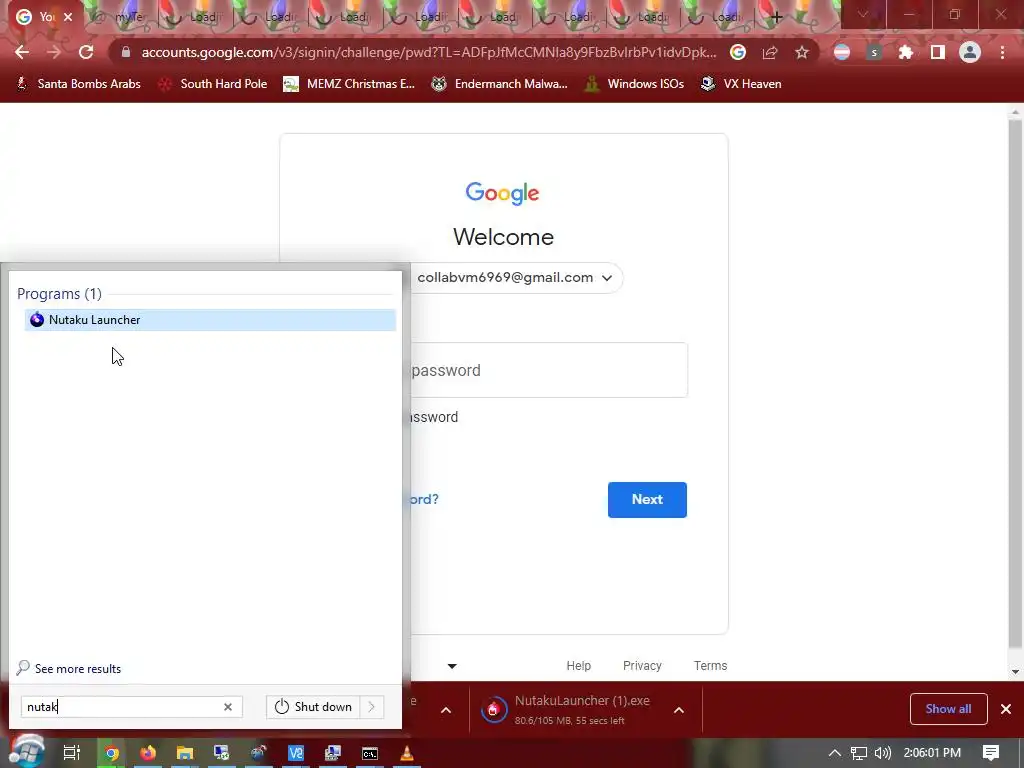Image resolution: width=1024 pixels, height=768 pixels.
Task: Click the address bar URL
Action: (428, 52)
